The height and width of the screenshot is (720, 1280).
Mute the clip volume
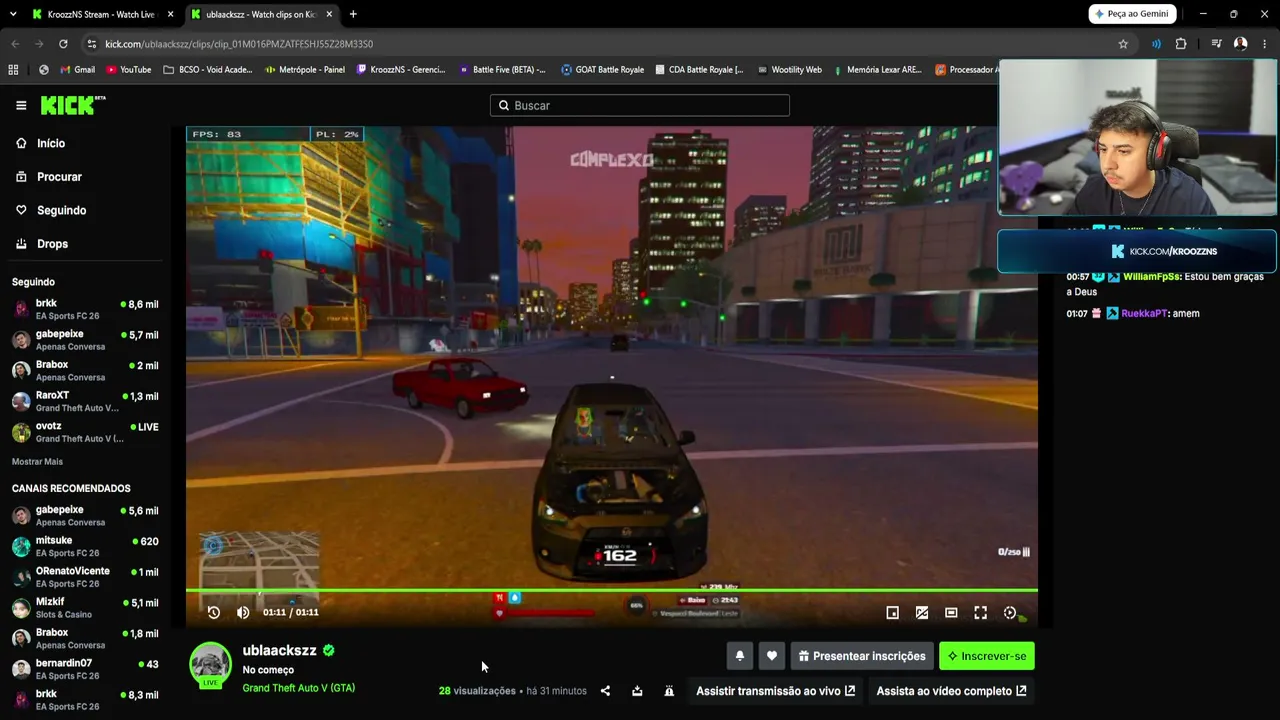pos(243,613)
